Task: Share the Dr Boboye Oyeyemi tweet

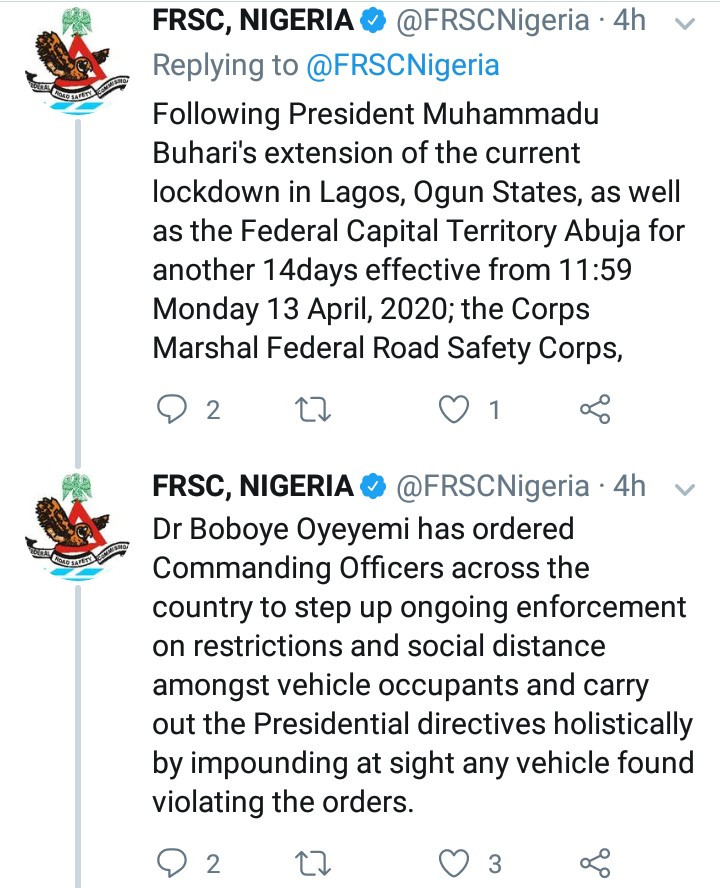Action: point(595,863)
